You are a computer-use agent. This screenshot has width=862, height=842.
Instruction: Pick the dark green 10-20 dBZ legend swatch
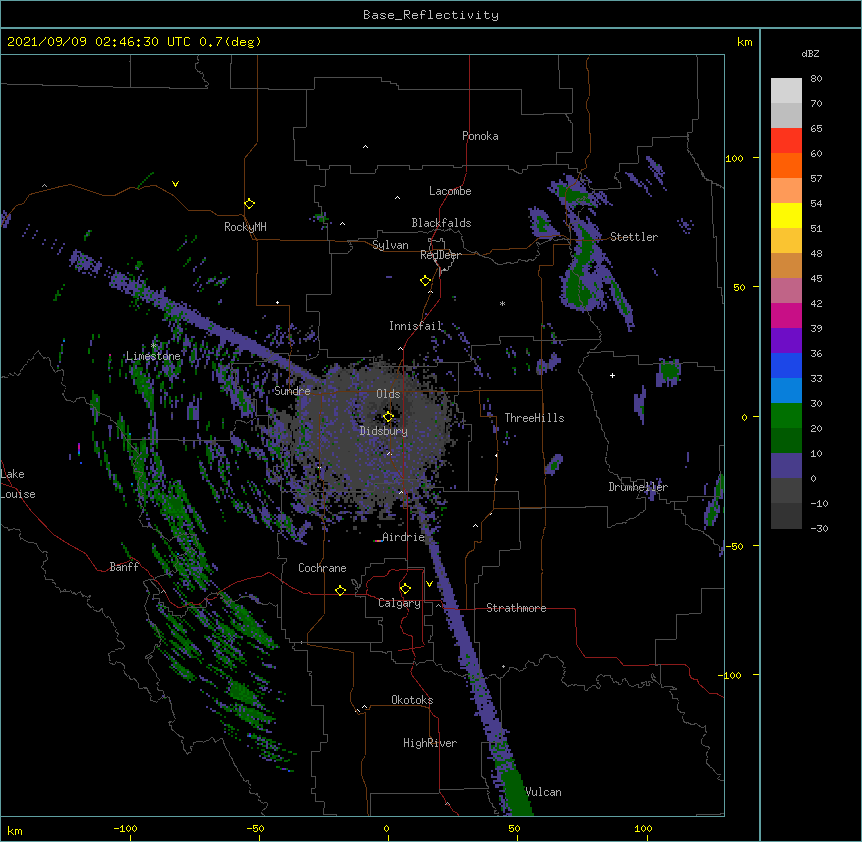(786, 441)
